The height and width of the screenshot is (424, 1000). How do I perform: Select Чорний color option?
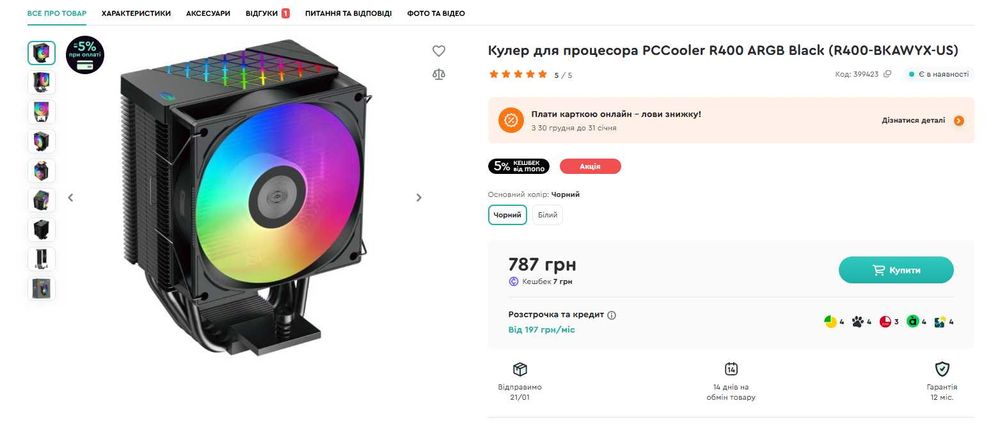coord(507,215)
